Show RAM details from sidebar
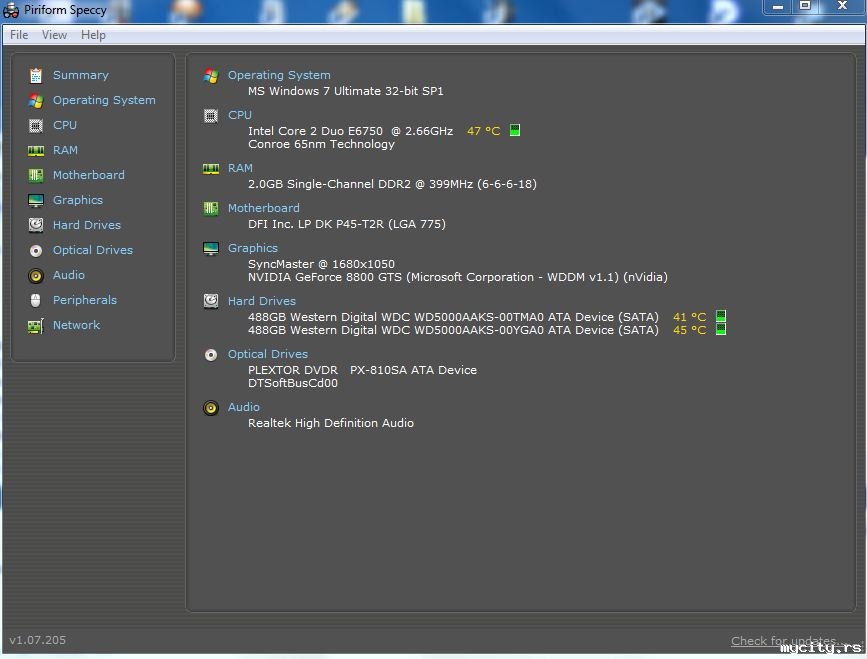The image size is (867, 659). [65, 150]
